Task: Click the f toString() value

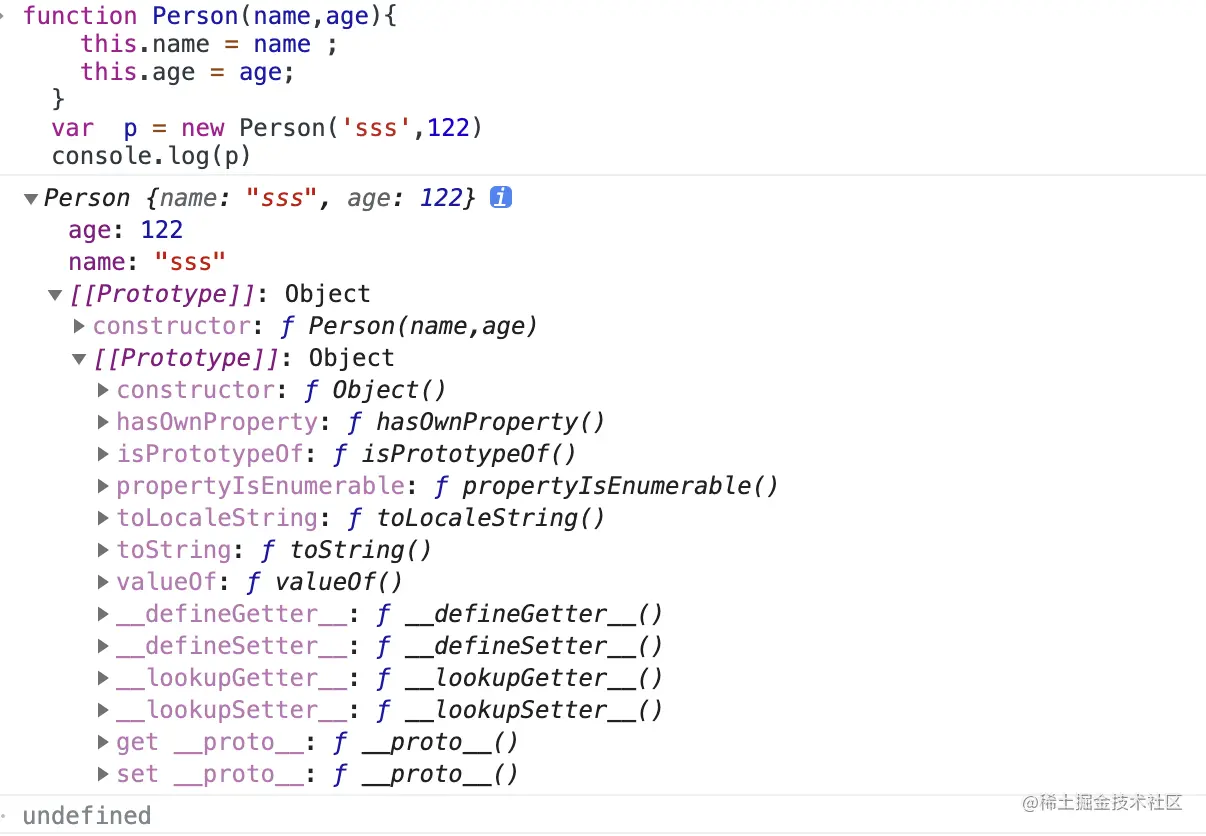Action: click(x=346, y=550)
